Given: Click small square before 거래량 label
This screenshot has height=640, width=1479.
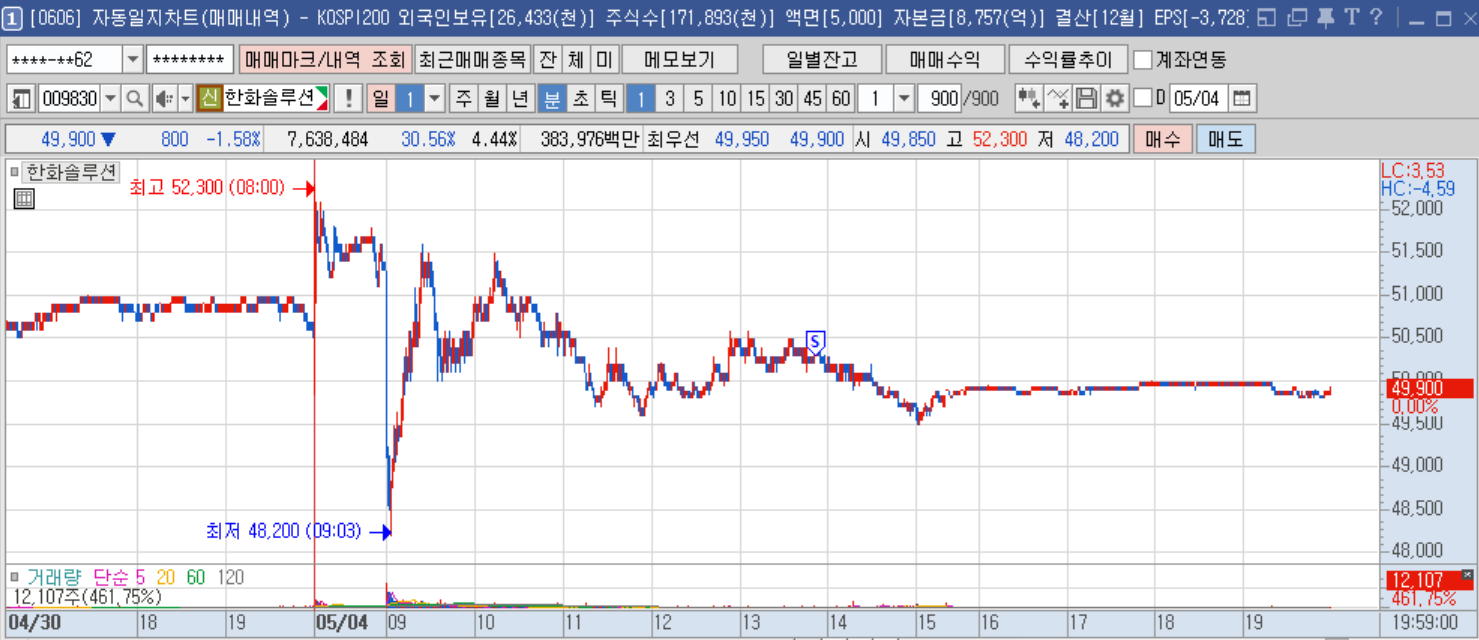Looking at the screenshot, I should point(14,577).
